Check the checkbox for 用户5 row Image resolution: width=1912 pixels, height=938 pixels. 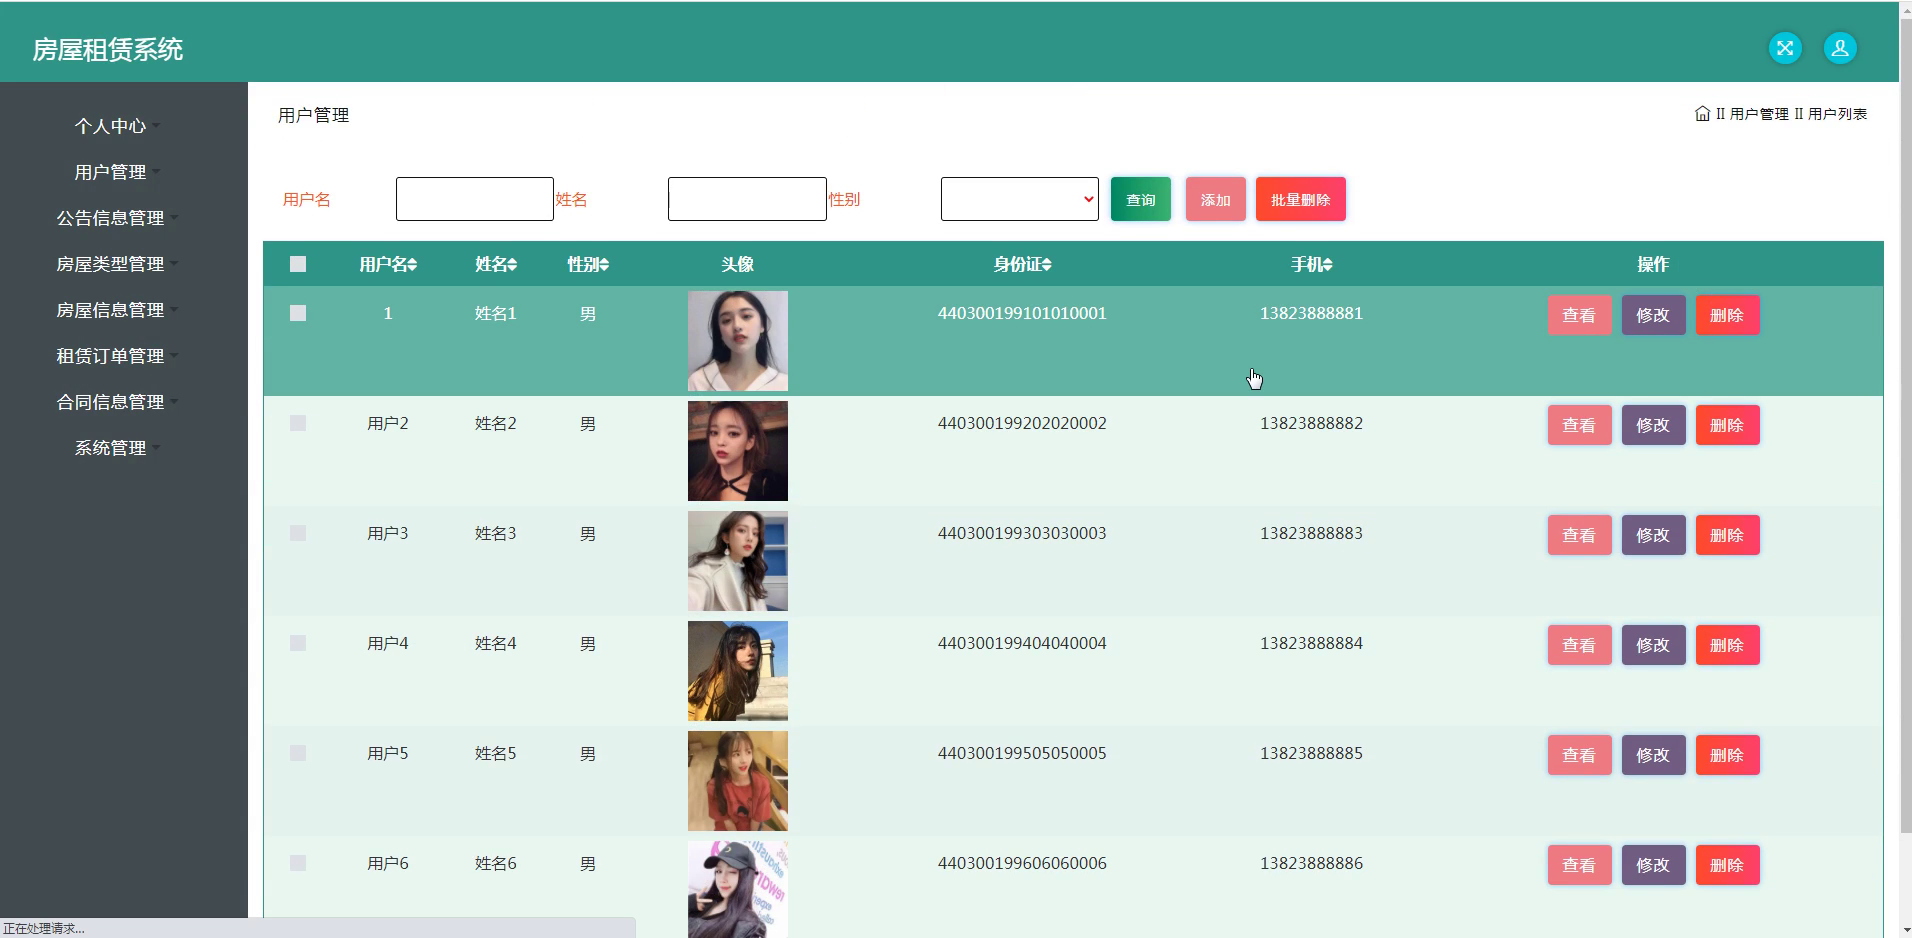[x=298, y=753]
